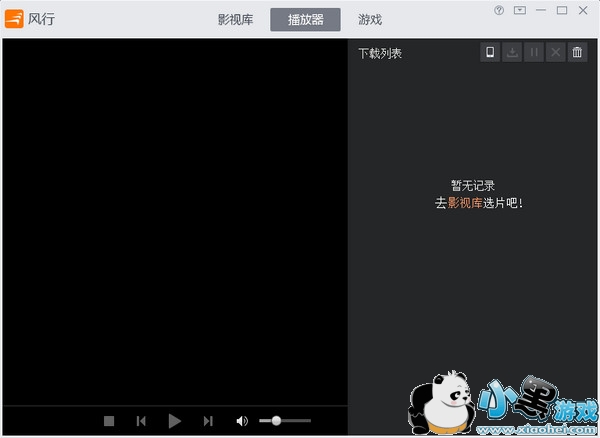Pause downloads with the pause icon
Viewport: 600px width, 438px height.
[534, 52]
